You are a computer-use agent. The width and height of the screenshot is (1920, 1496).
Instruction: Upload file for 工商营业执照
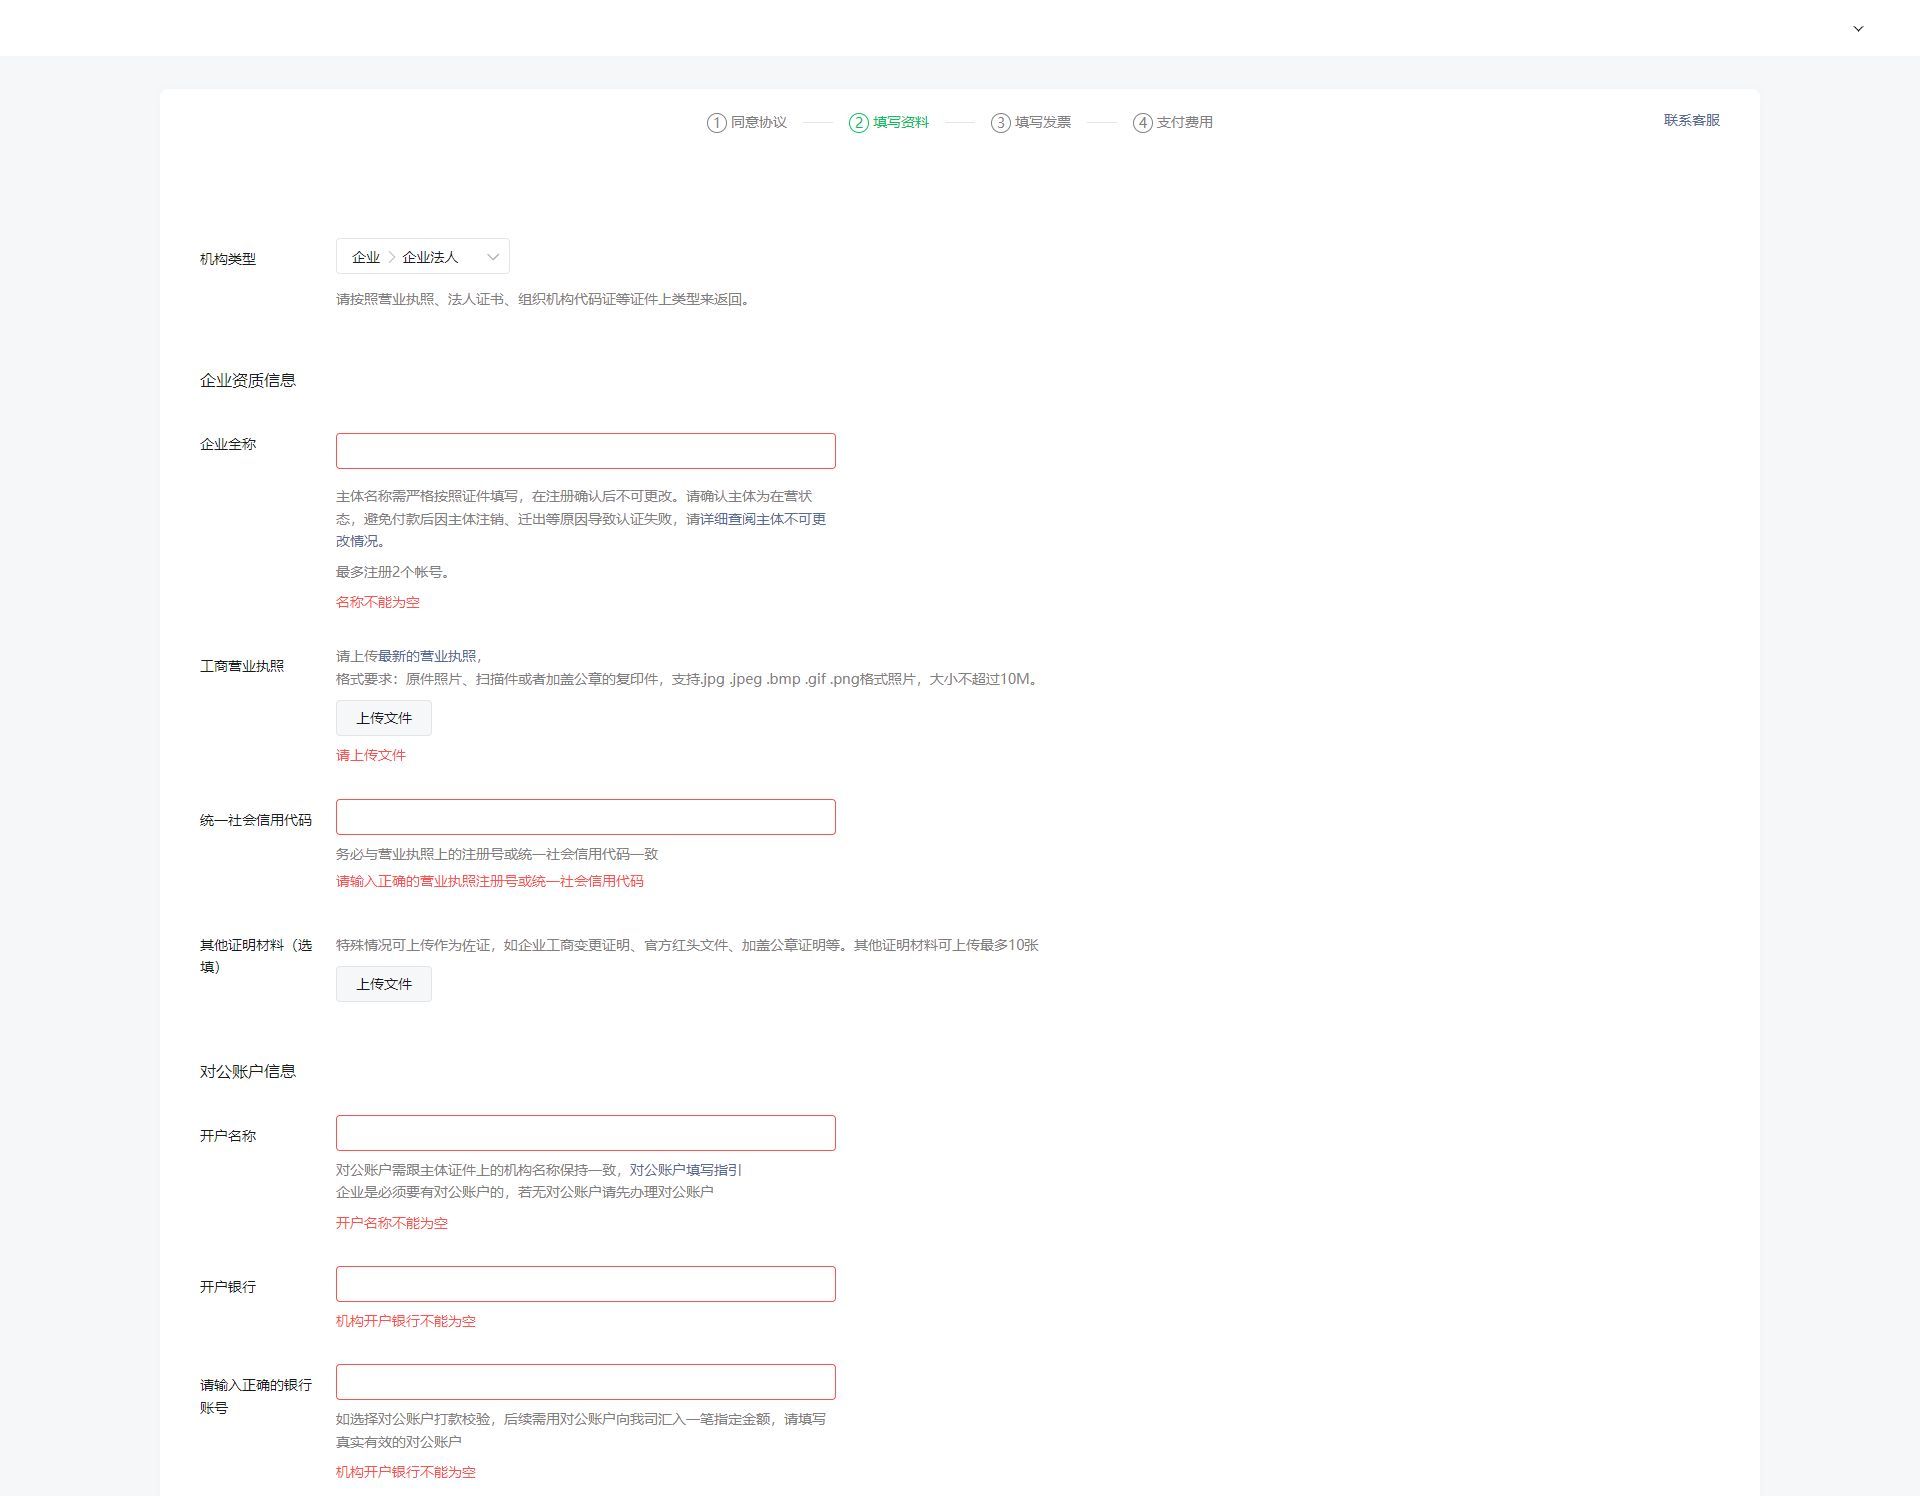(x=384, y=718)
